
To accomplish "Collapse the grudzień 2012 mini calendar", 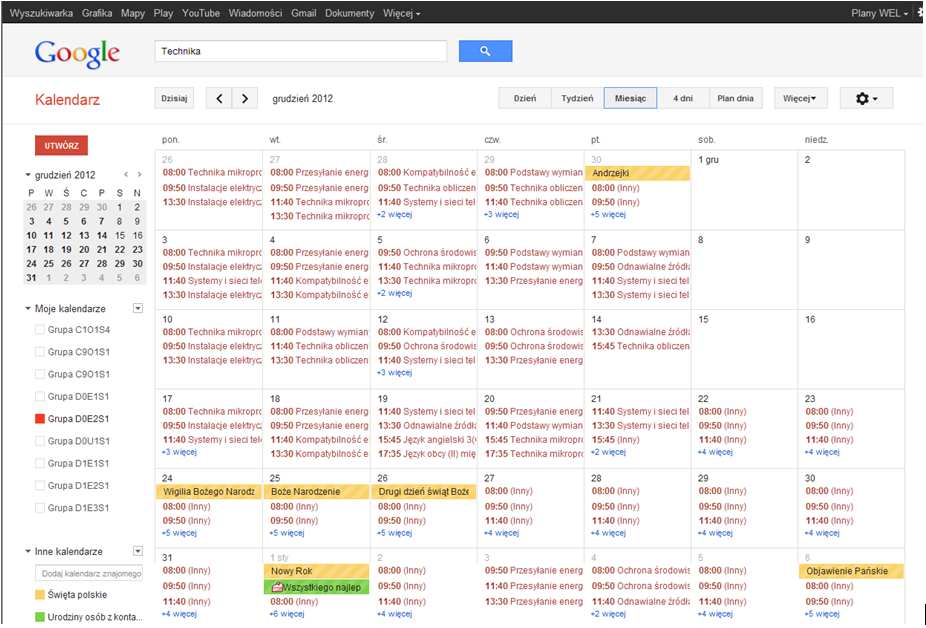I will [28, 175].
